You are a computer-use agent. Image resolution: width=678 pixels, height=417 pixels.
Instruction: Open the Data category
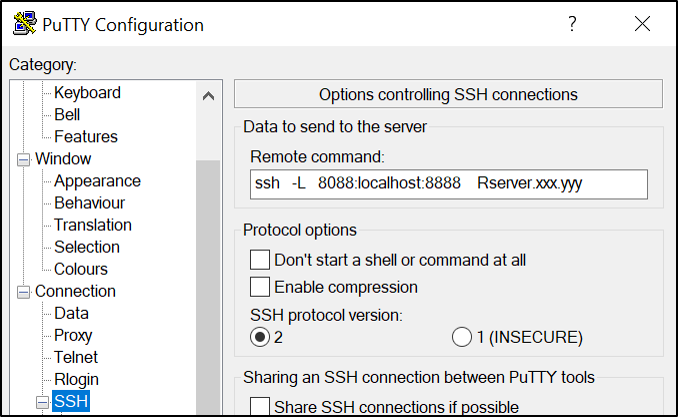pos(71,313)
